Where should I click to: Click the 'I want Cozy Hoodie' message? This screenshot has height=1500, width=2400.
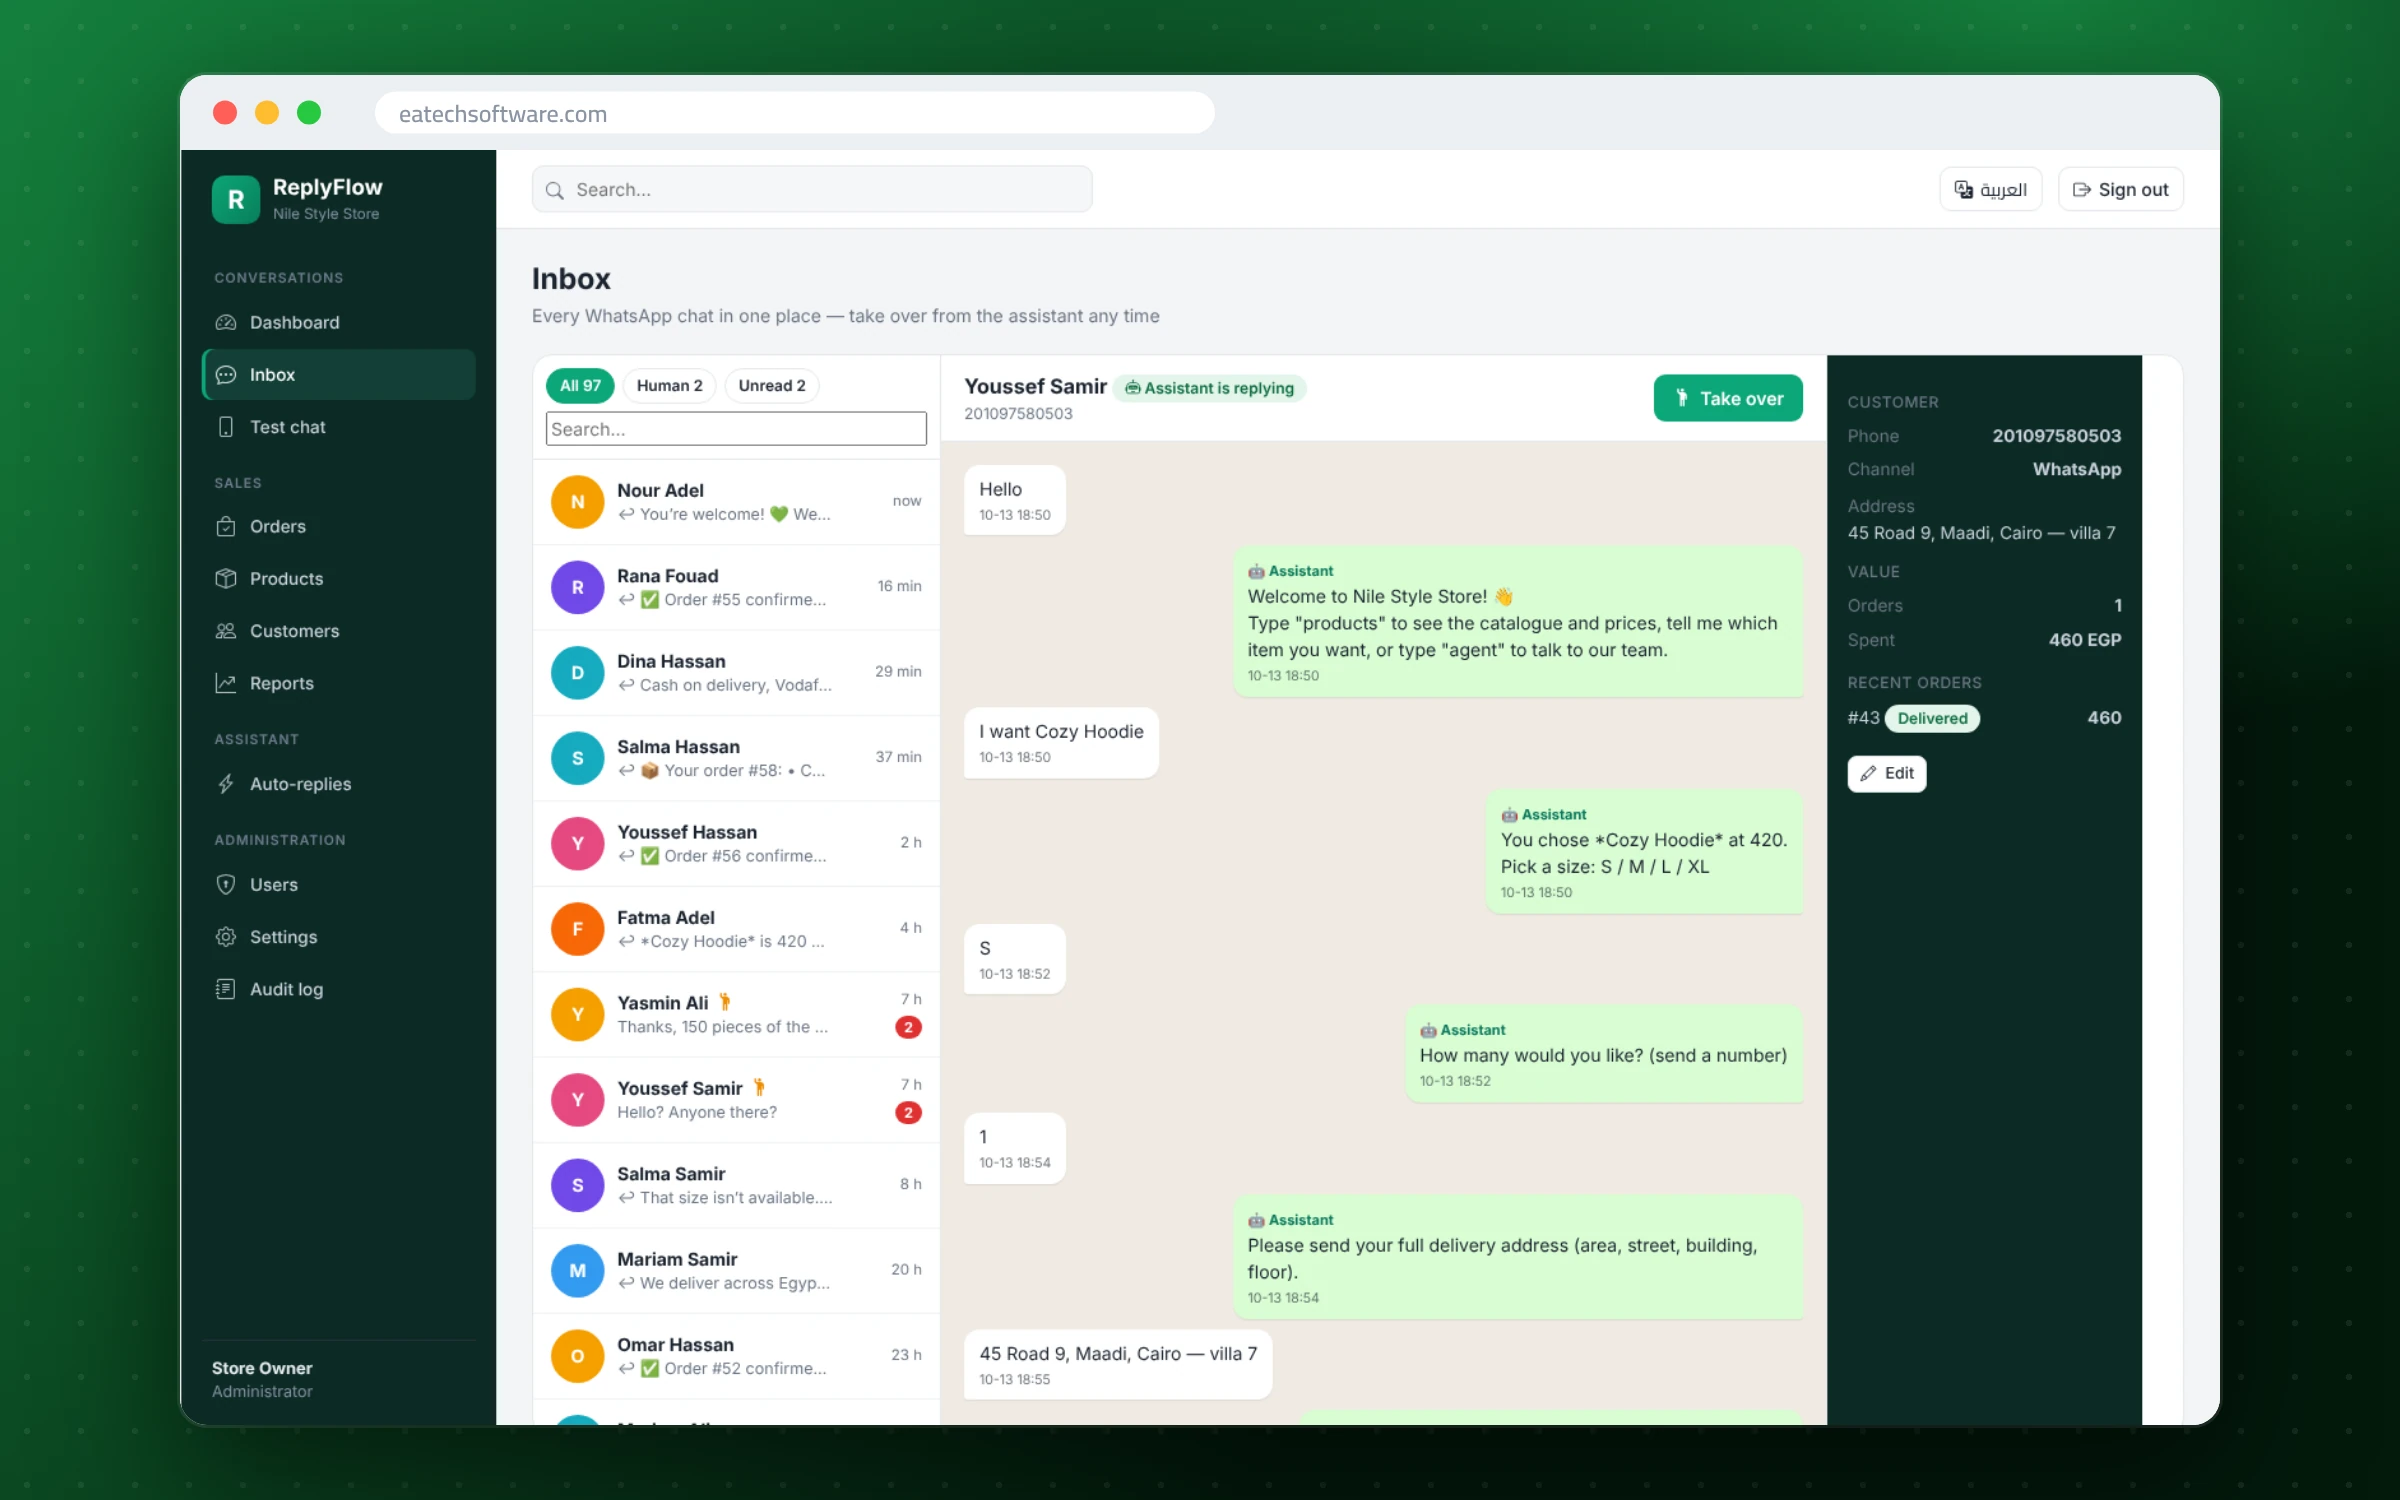[1061, 743]
